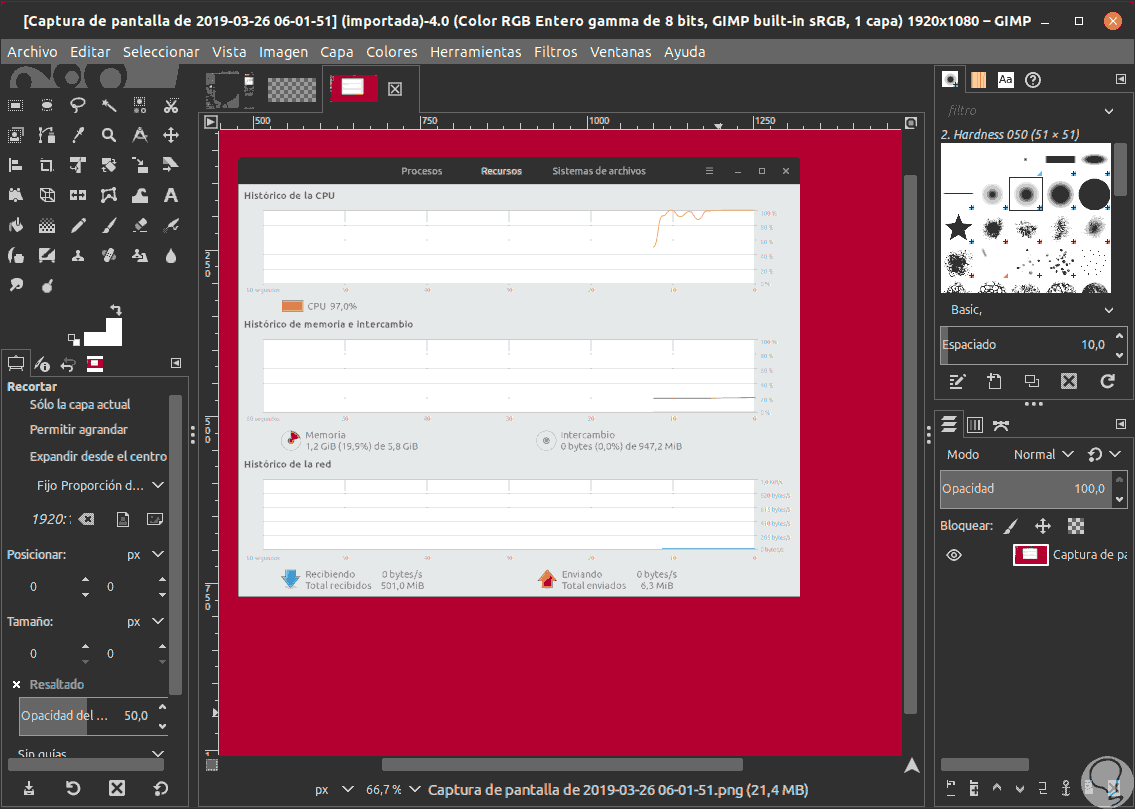Toggle lock position and size icon
1135x809 pixels.
[1042, 526]
